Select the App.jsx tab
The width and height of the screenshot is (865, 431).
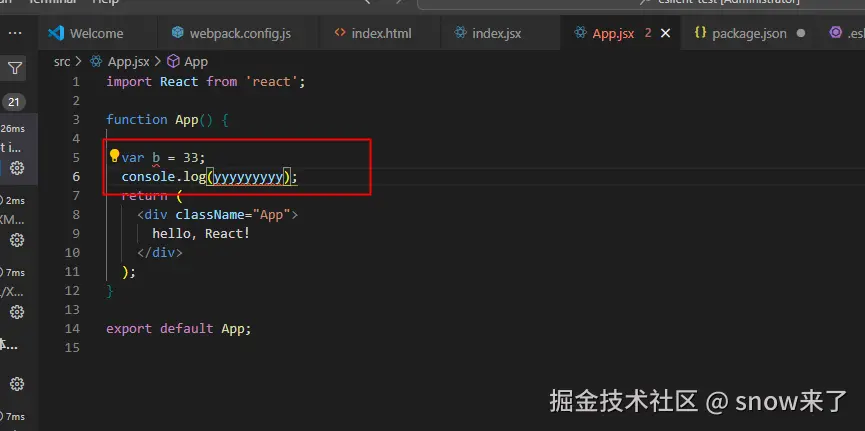[613, 33]
